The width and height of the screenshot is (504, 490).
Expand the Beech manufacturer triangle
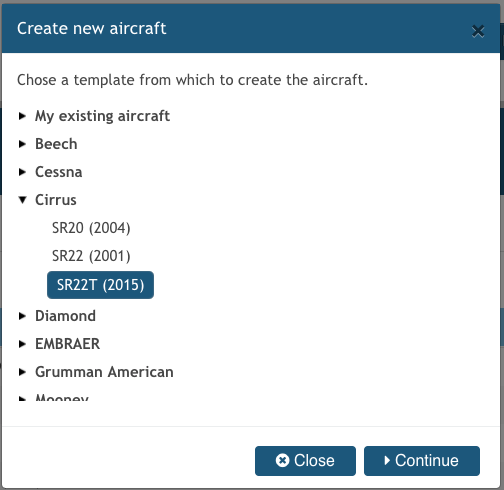pos(22,144)
